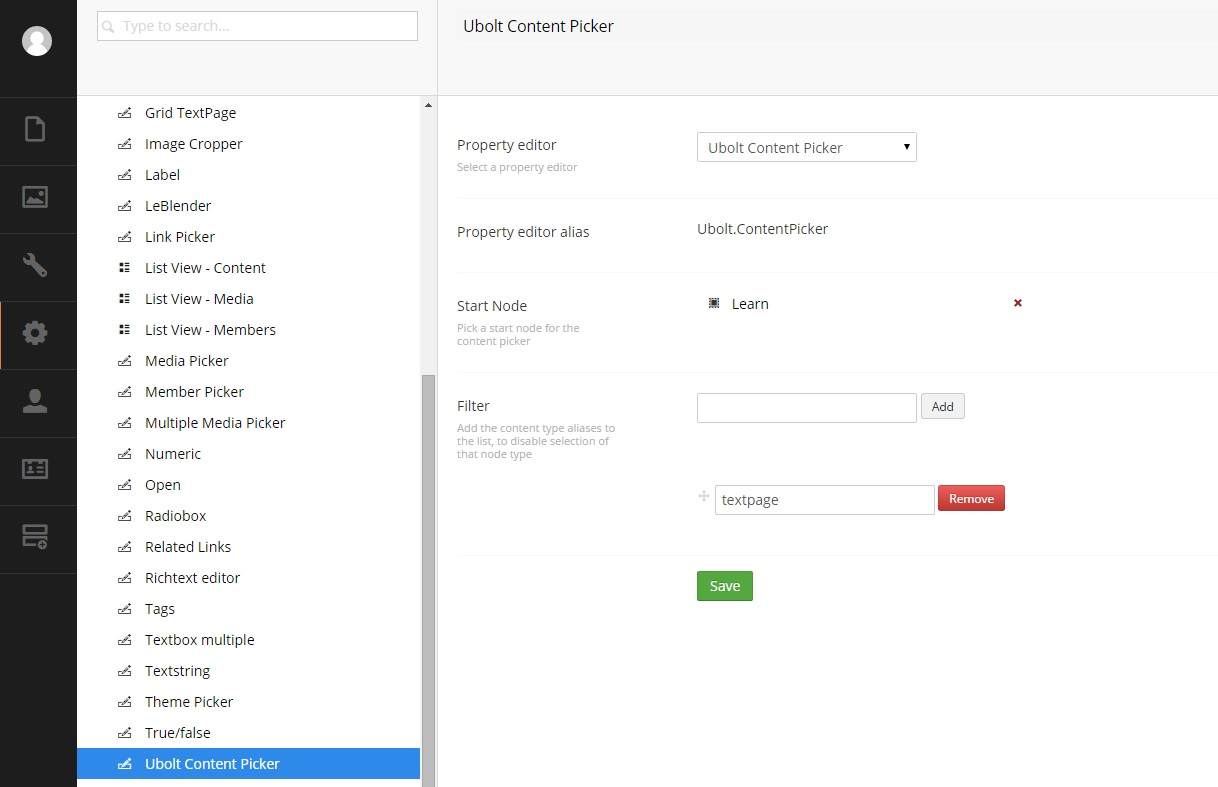Open the Content section document icon
This screenshot has width=1218, height=787.
pos(35,130)
